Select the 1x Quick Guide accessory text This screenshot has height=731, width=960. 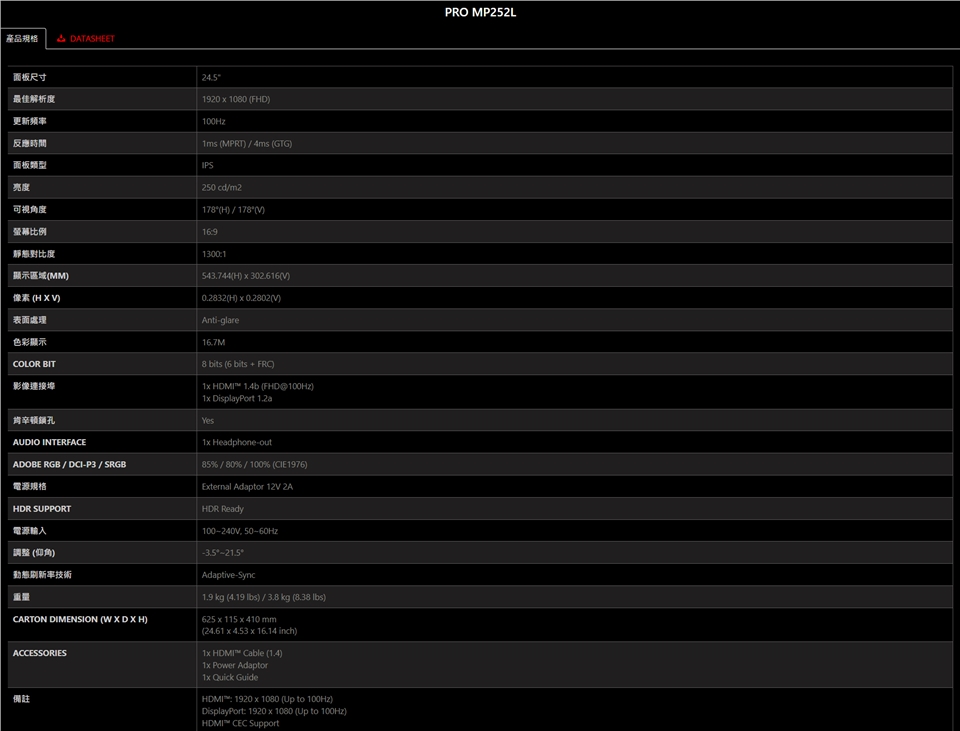point(230,677)
